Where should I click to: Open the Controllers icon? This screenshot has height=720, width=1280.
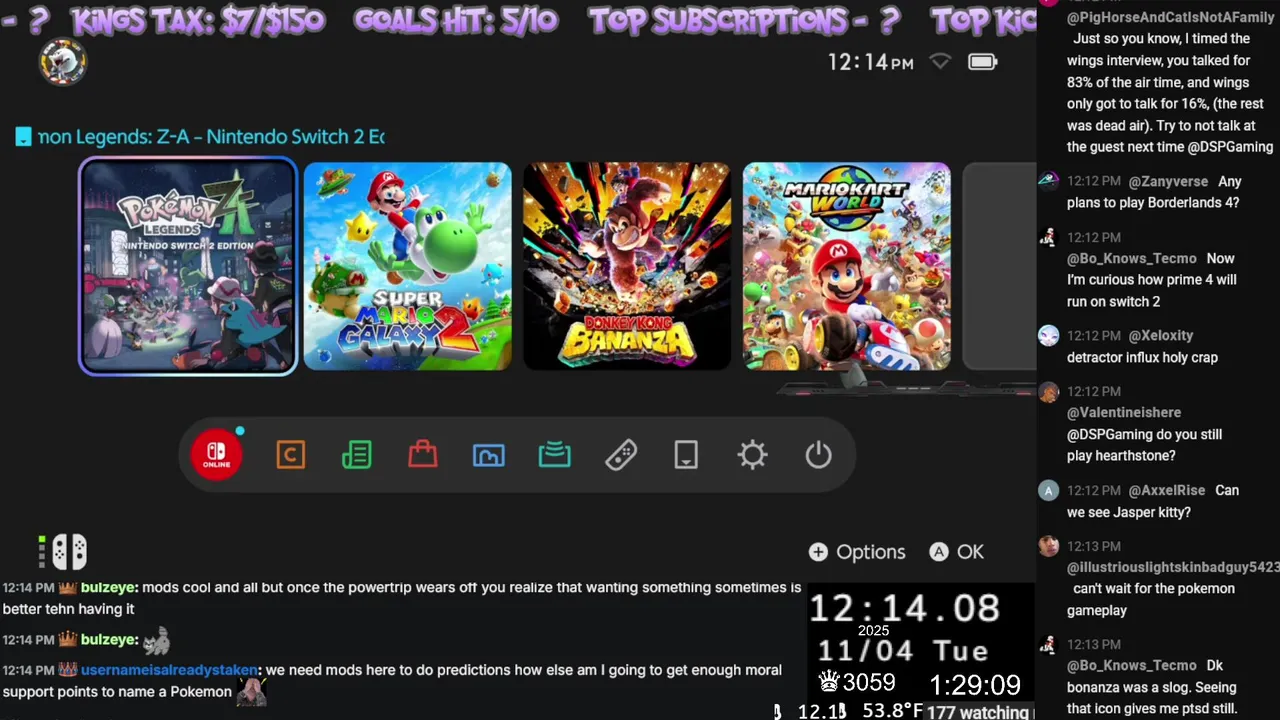click(x=621, y=455)
